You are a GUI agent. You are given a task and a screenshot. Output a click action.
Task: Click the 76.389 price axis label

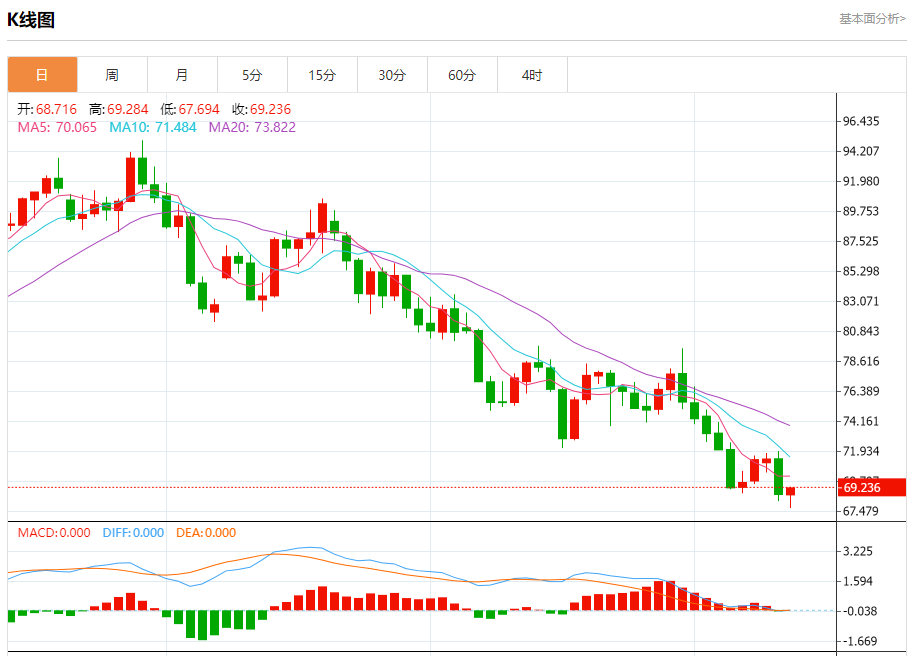861,391
